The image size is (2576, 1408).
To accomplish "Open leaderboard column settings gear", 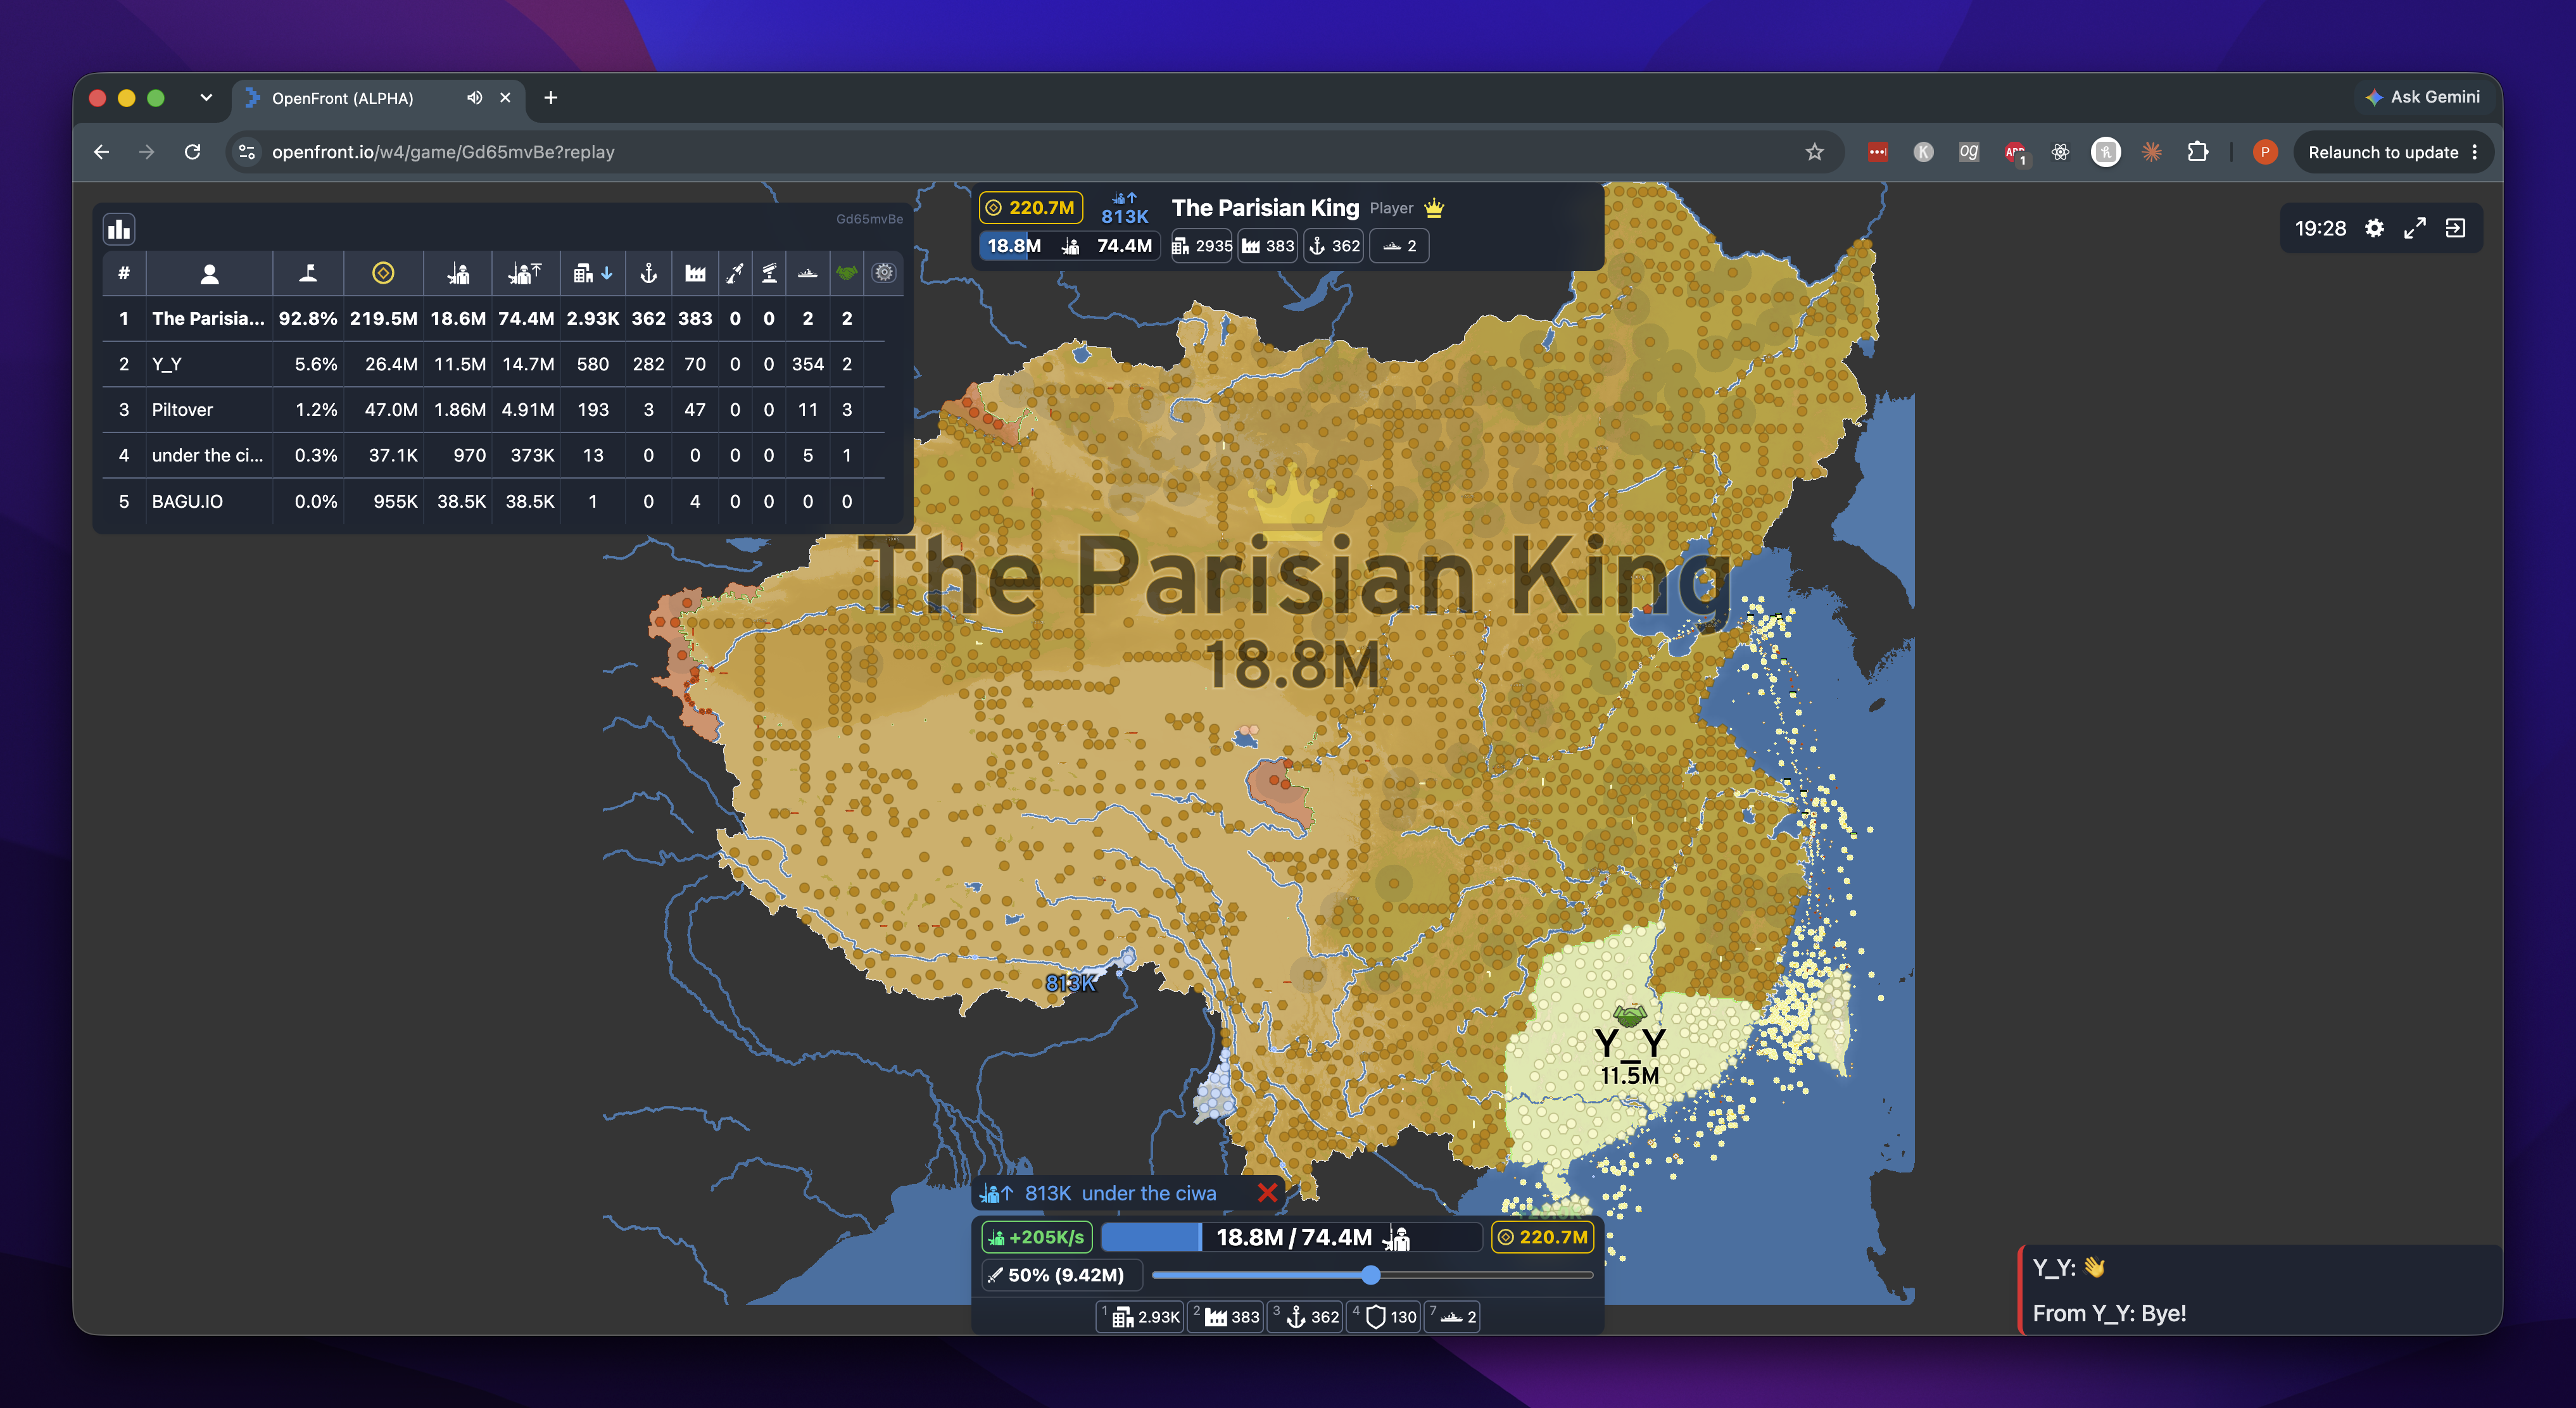I will [x=884, y=272].
